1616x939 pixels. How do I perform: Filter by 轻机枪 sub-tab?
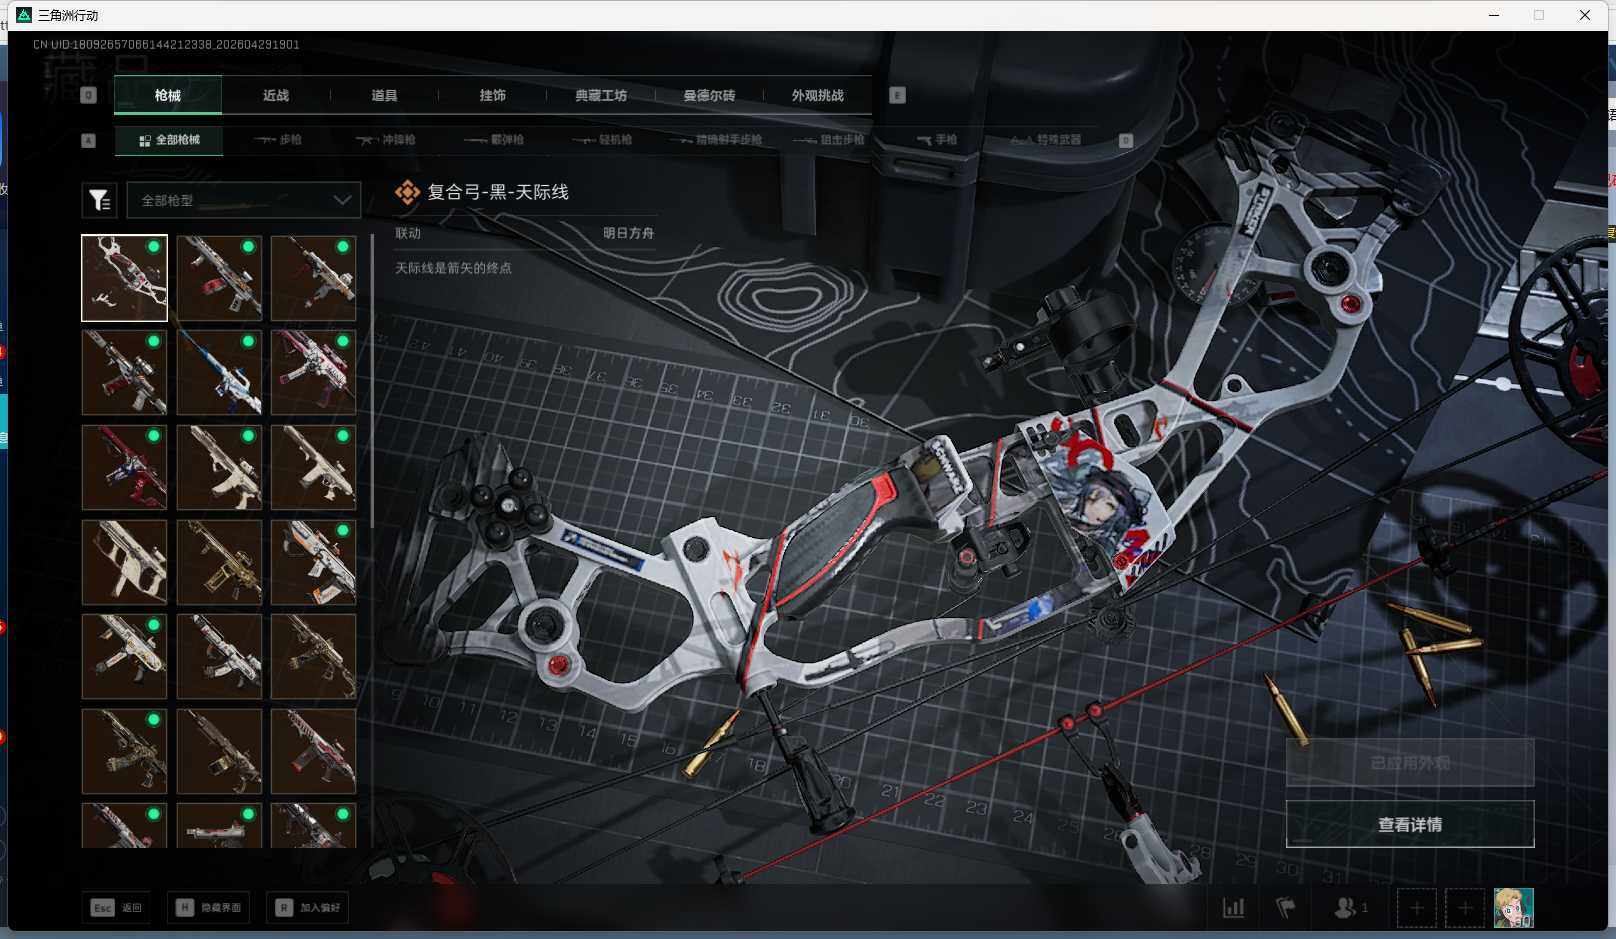[603, 140]
